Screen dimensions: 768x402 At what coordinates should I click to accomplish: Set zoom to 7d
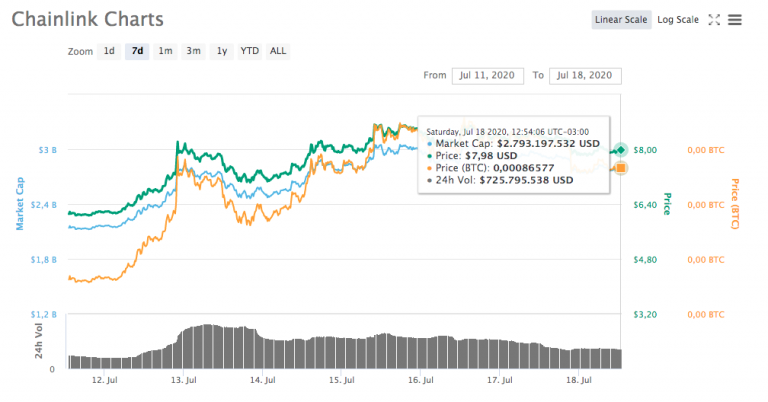(x=137, y=51)
